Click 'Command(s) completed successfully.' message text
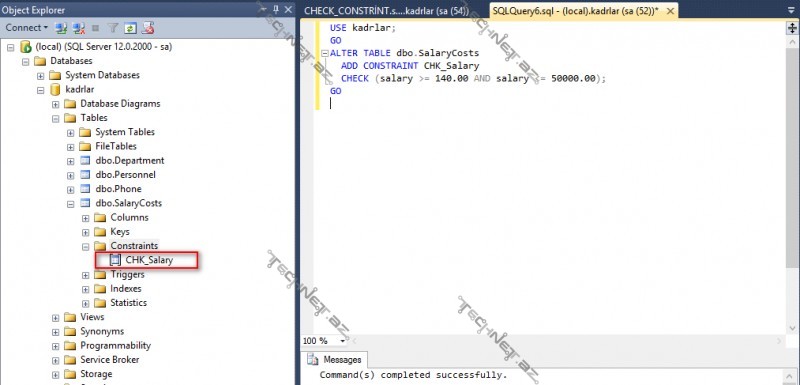This screenshot has height=385, width=800. pos(414,375)
